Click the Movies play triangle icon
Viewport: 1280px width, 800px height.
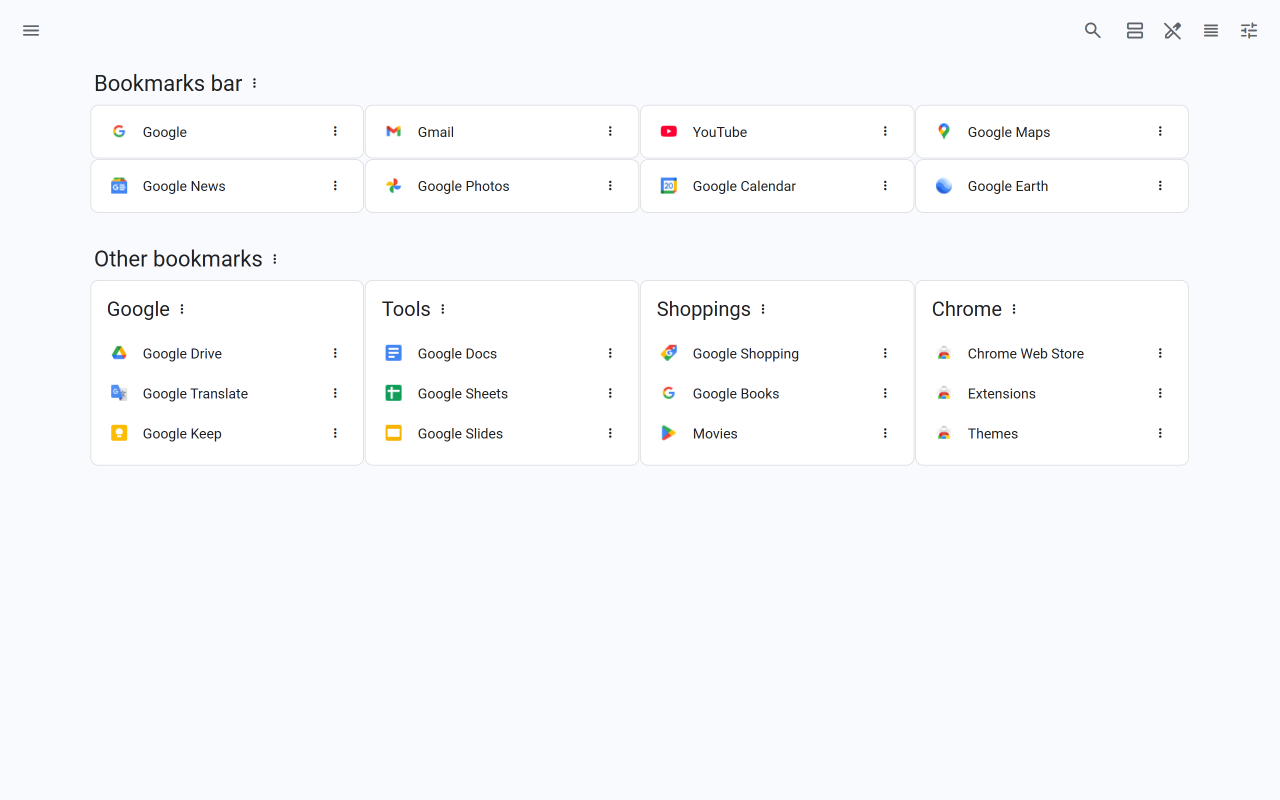pyautogui.click(x=669, y=433)
